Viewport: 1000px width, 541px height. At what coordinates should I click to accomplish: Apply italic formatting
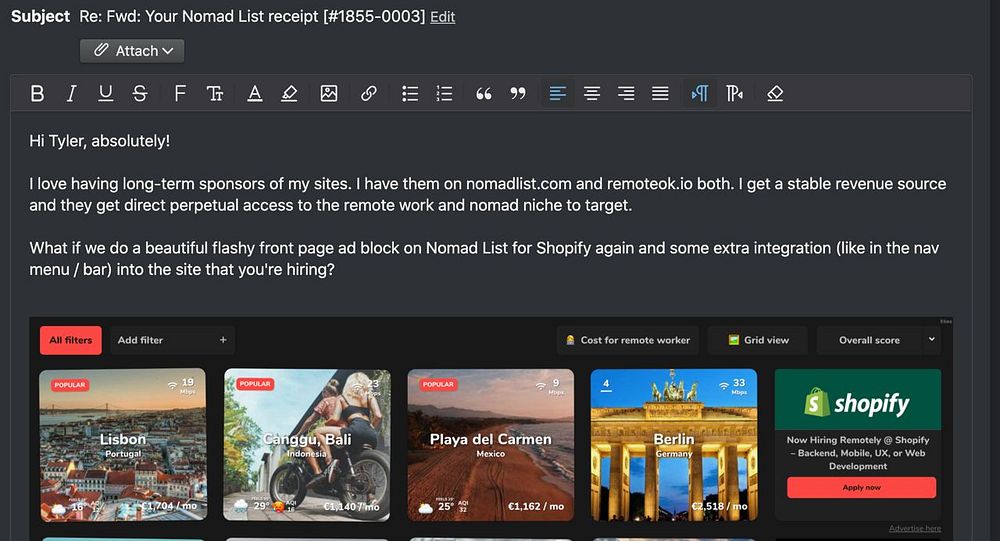(71, 94)
